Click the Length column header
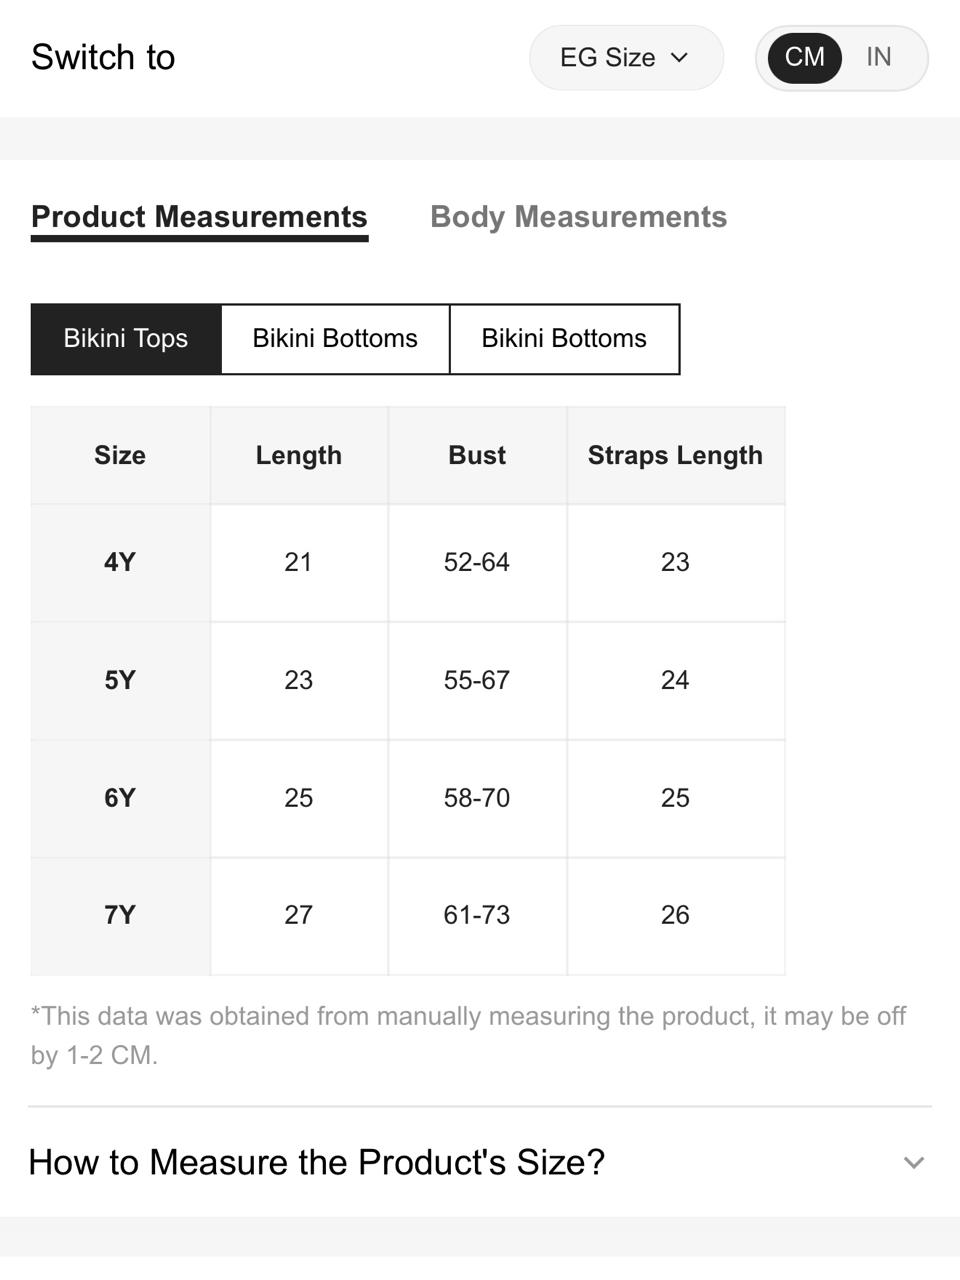 [299, 456]
